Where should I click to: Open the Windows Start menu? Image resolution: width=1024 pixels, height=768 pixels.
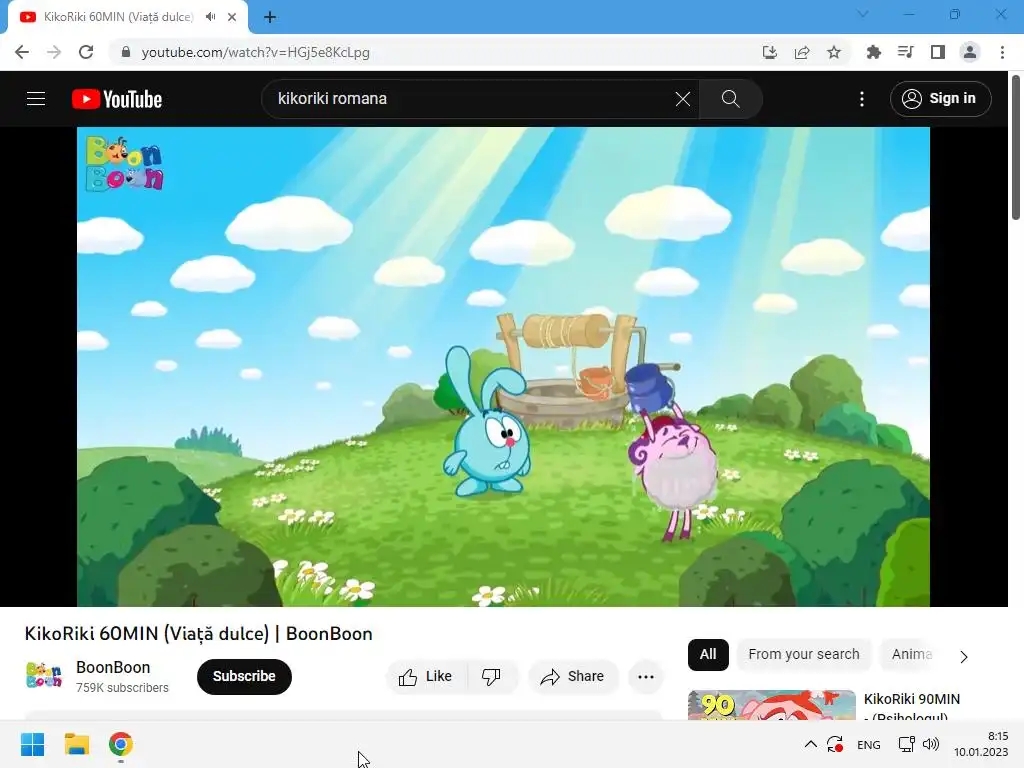tap(32, 744)
